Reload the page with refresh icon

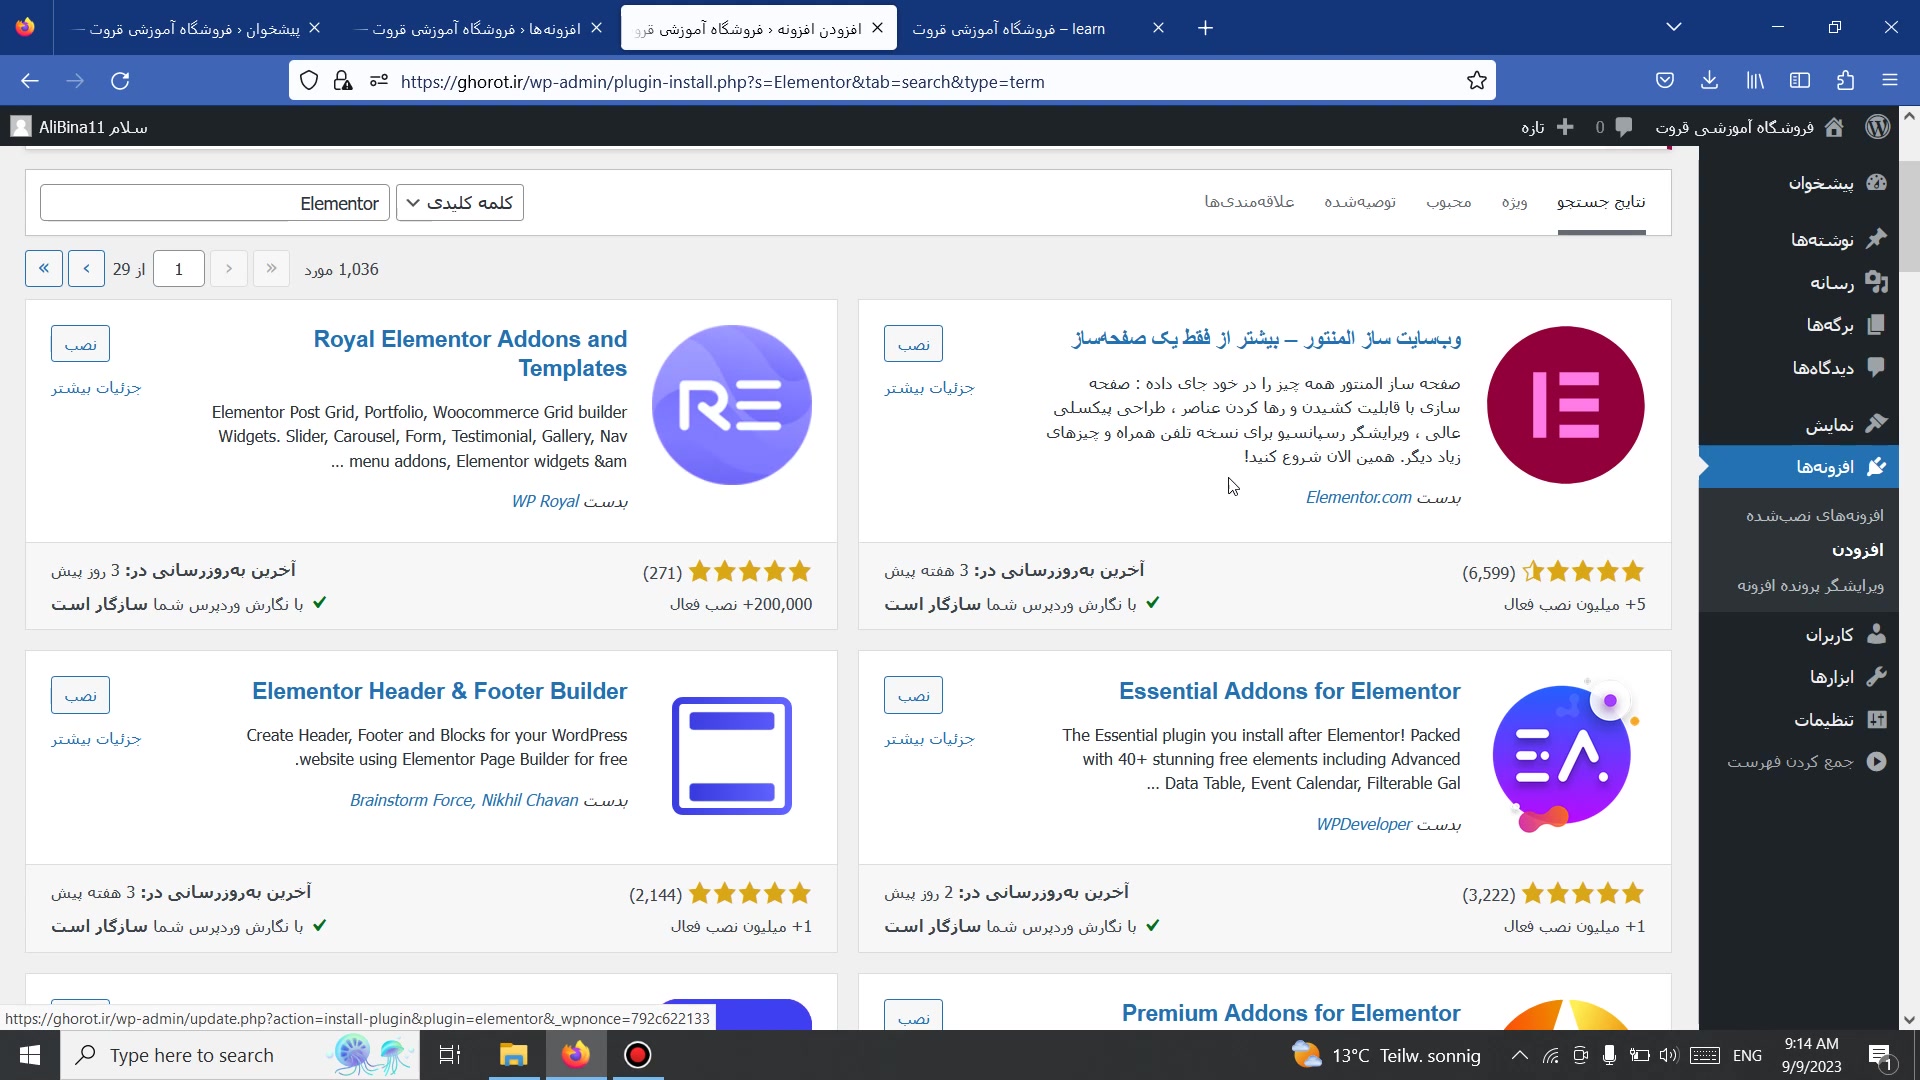coord(120,81)
